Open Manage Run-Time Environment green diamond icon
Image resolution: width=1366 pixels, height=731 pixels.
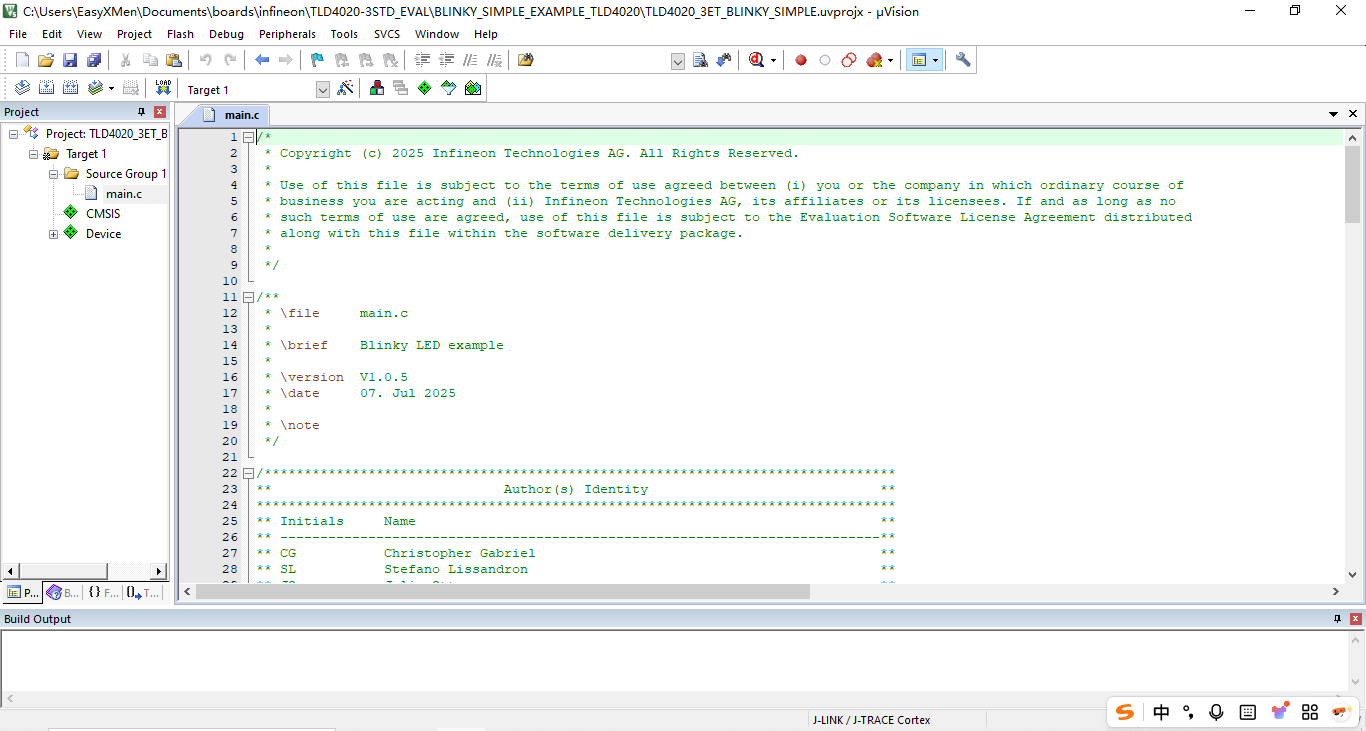pos(425,88)
